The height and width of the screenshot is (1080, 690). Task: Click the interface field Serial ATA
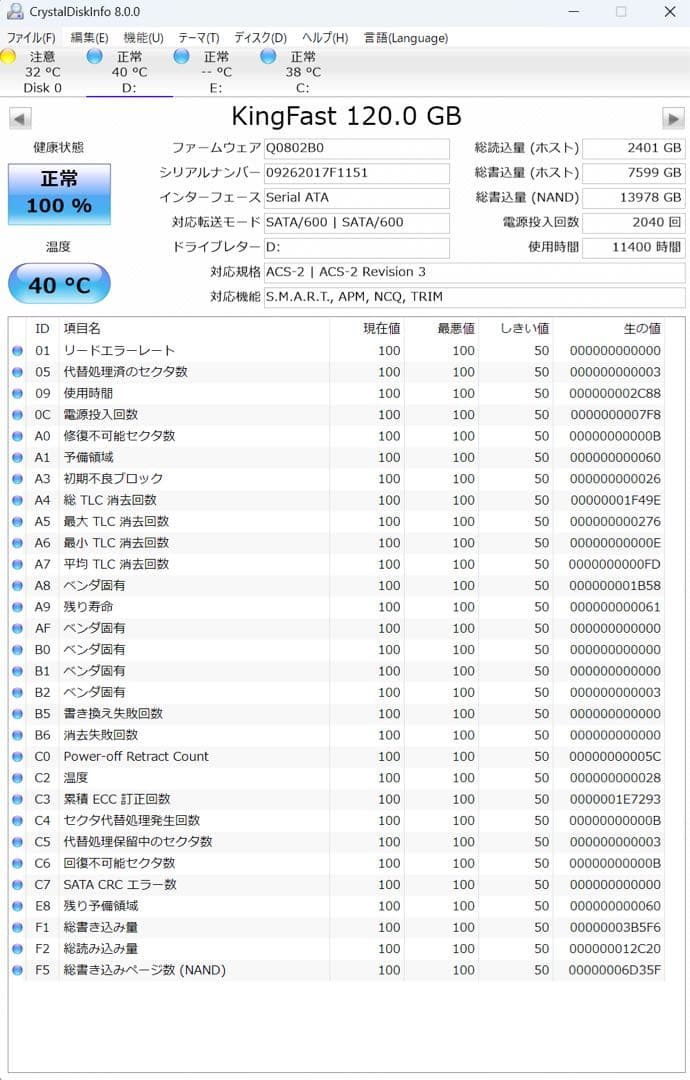click(x=357, y=198)
